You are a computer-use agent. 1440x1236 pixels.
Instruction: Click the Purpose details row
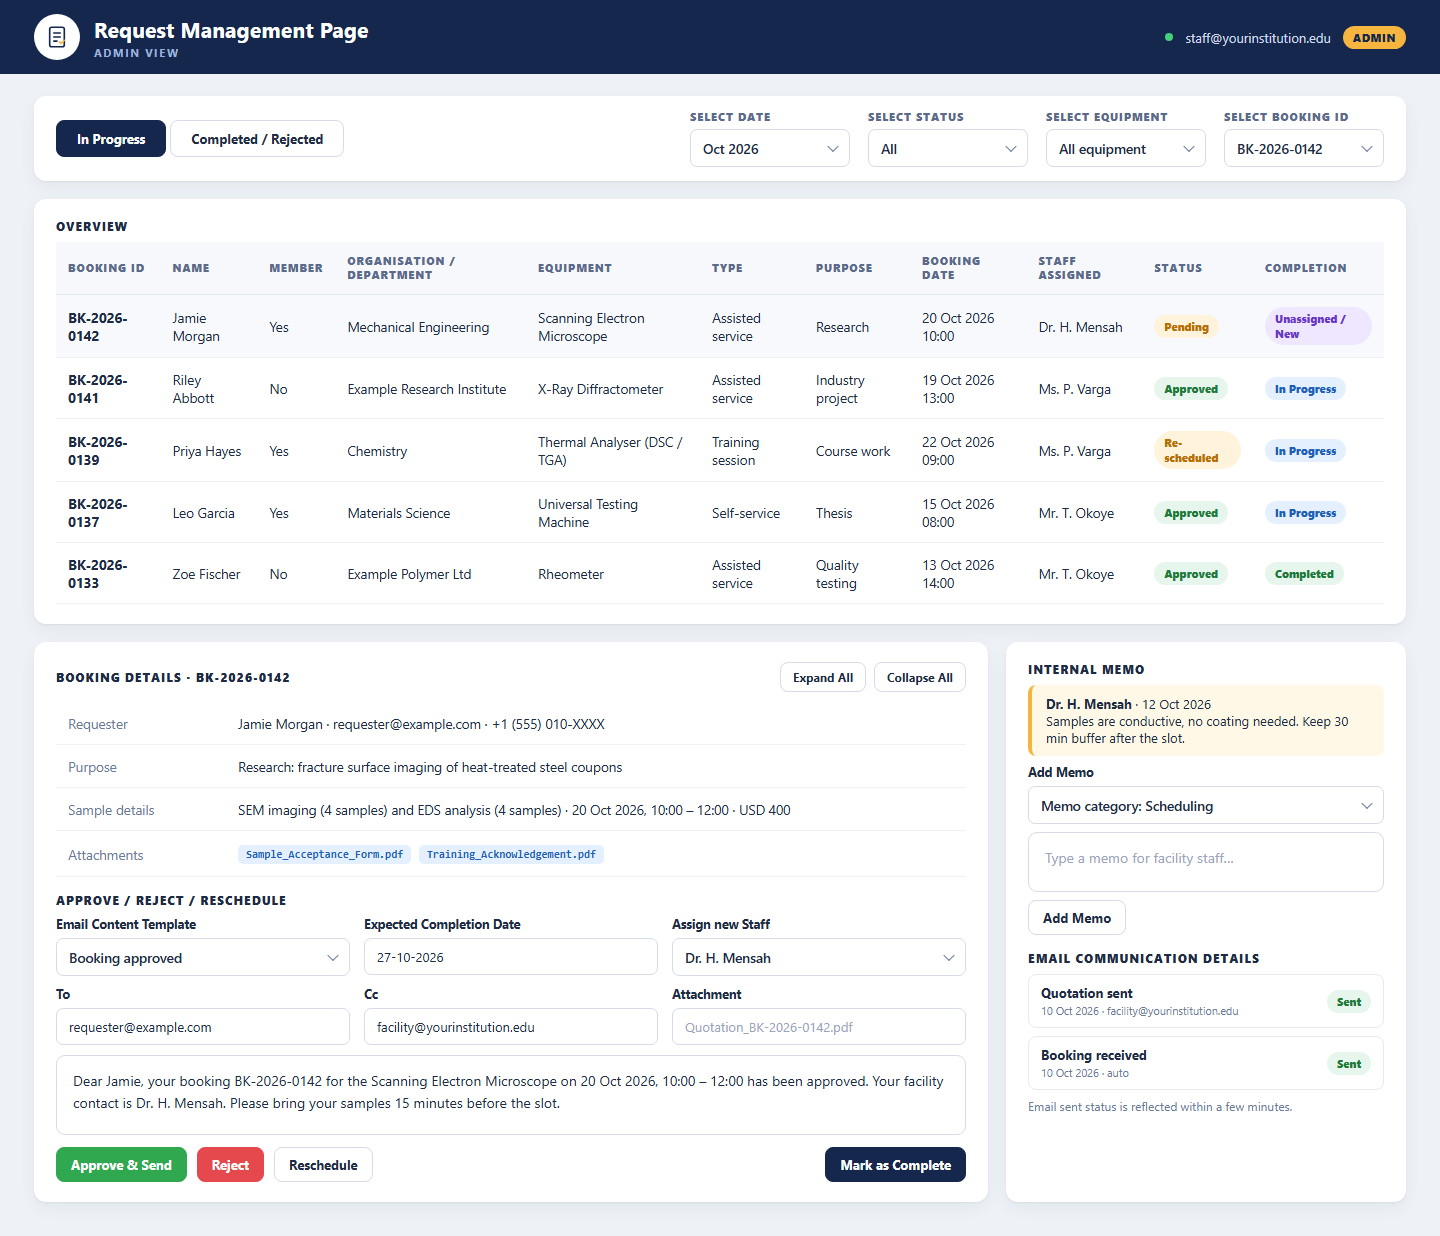click(511, 767)
